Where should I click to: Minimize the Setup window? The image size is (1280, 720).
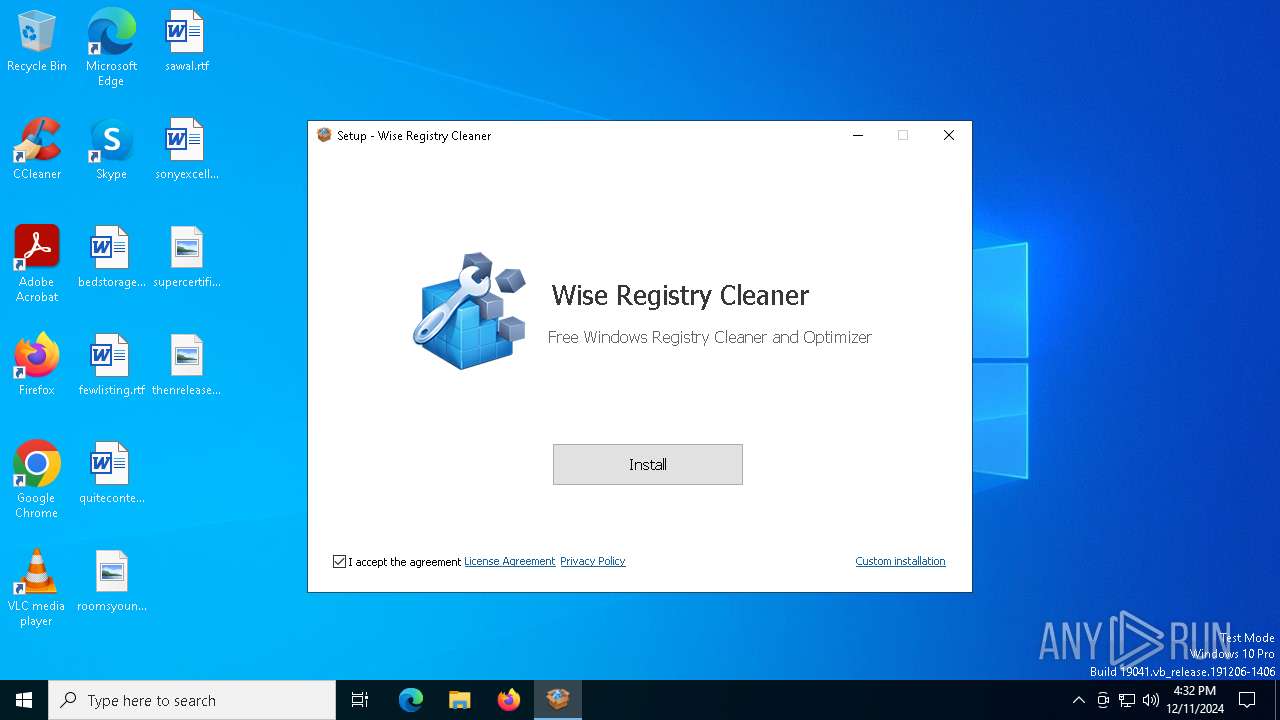coord(857,135)
